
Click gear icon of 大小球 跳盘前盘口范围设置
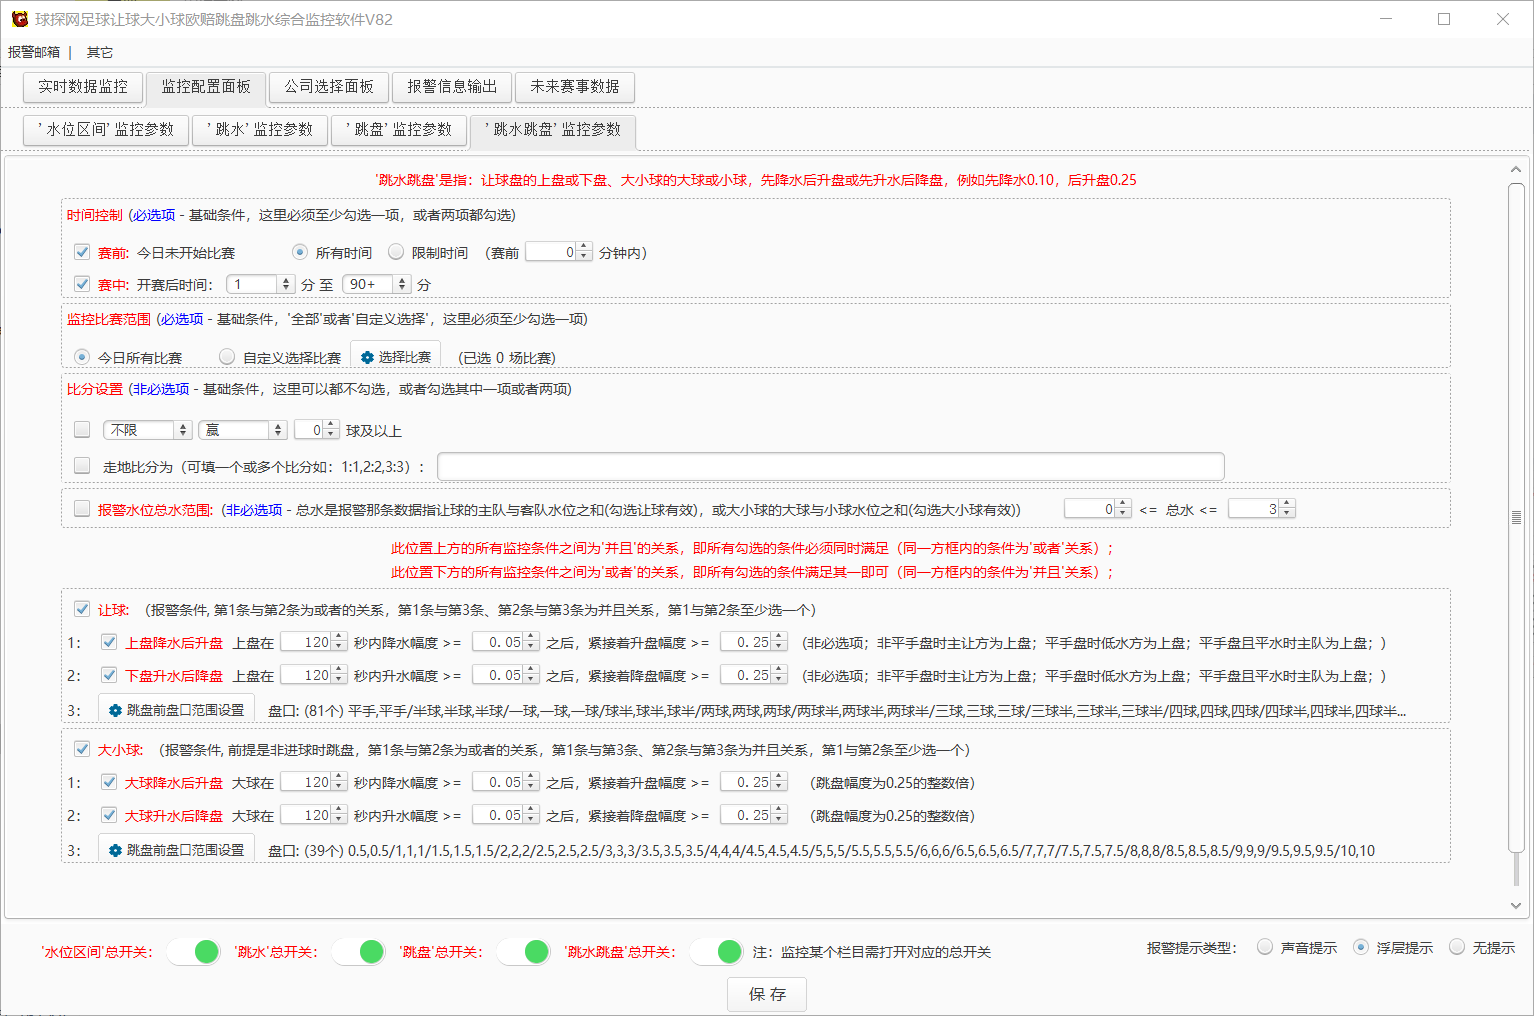(x=115, y=850)
